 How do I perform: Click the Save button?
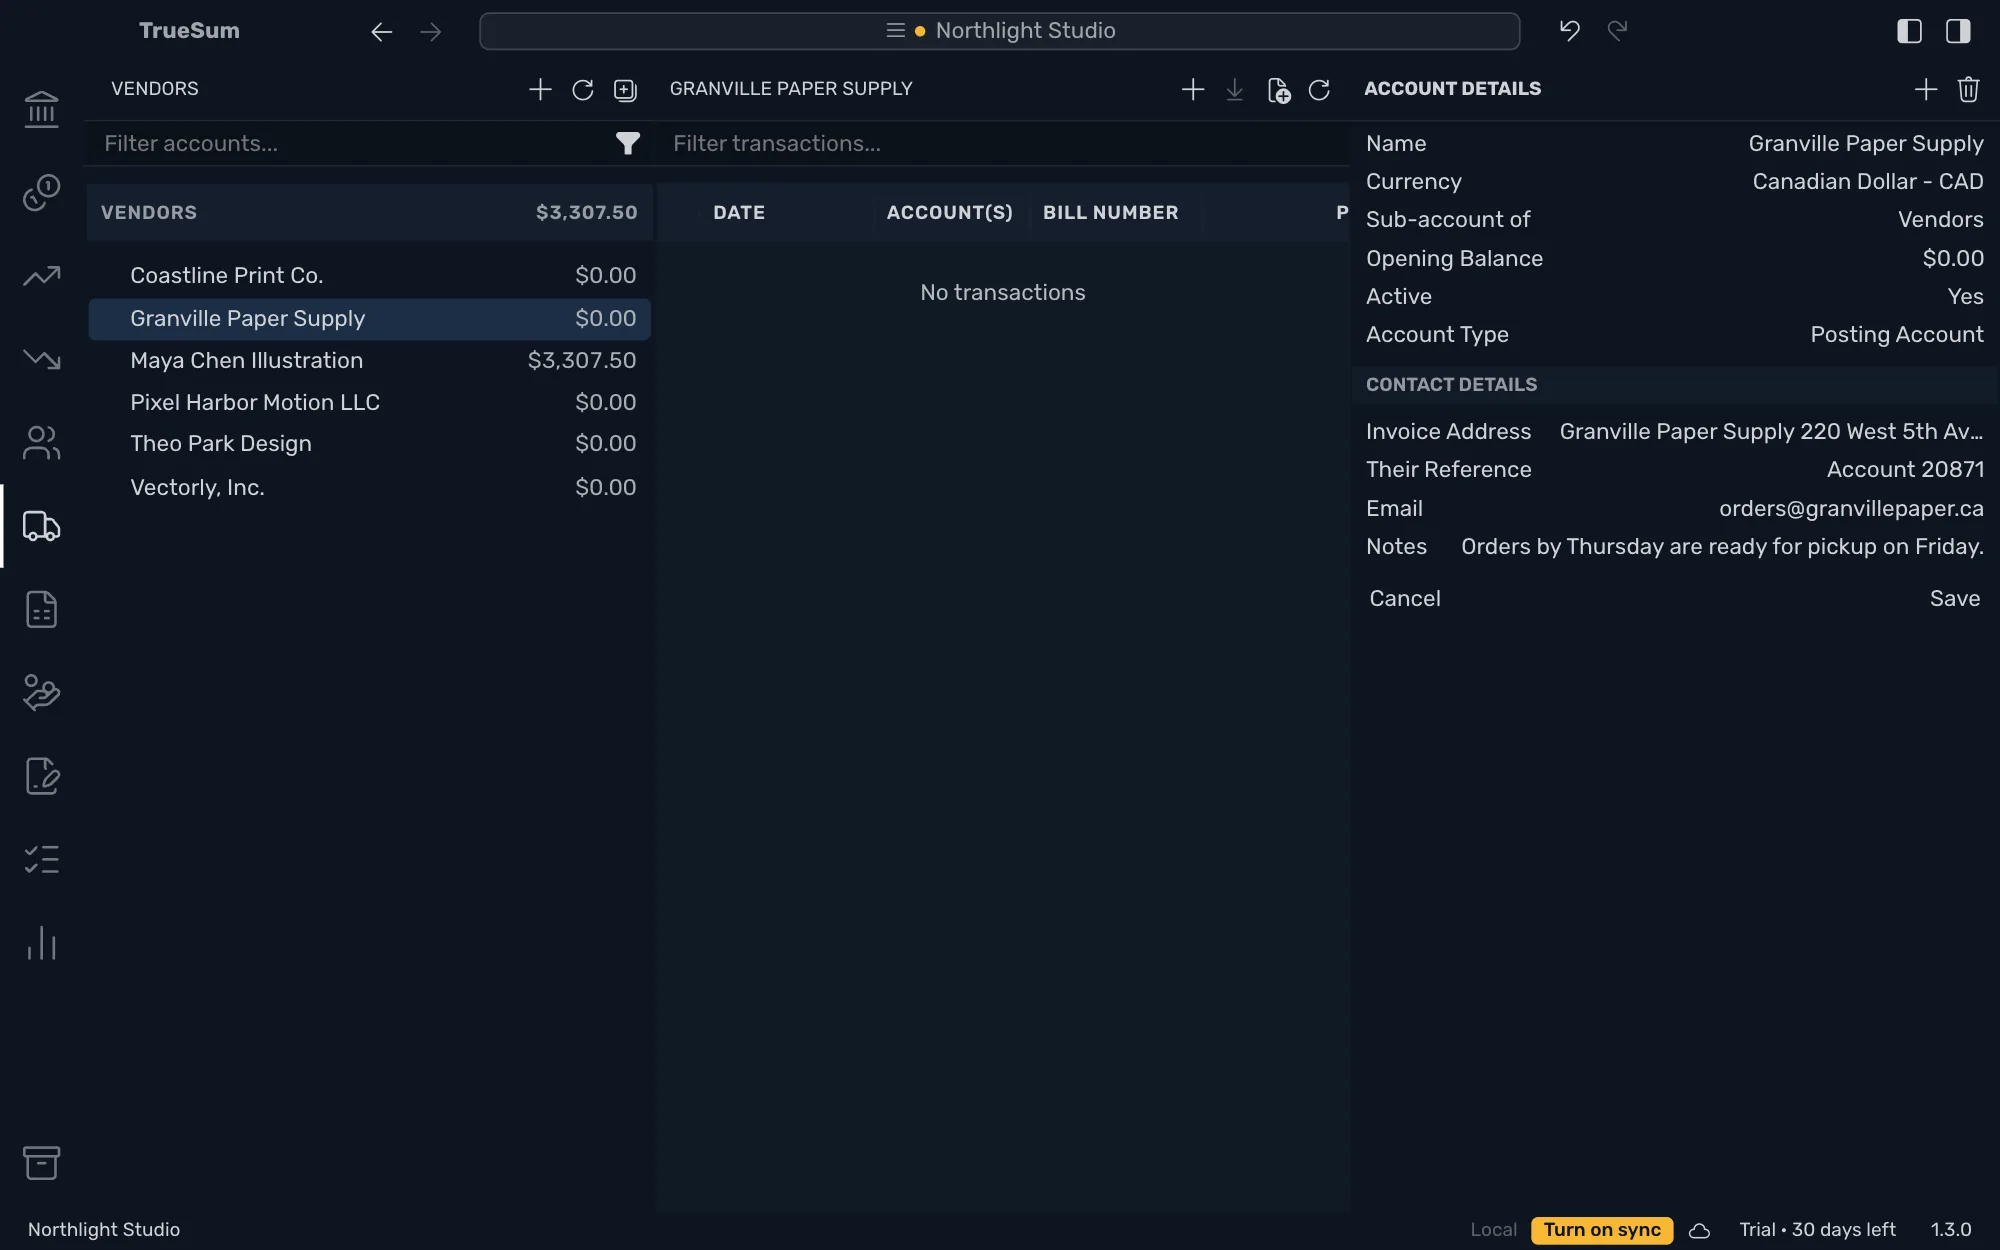1954,599
